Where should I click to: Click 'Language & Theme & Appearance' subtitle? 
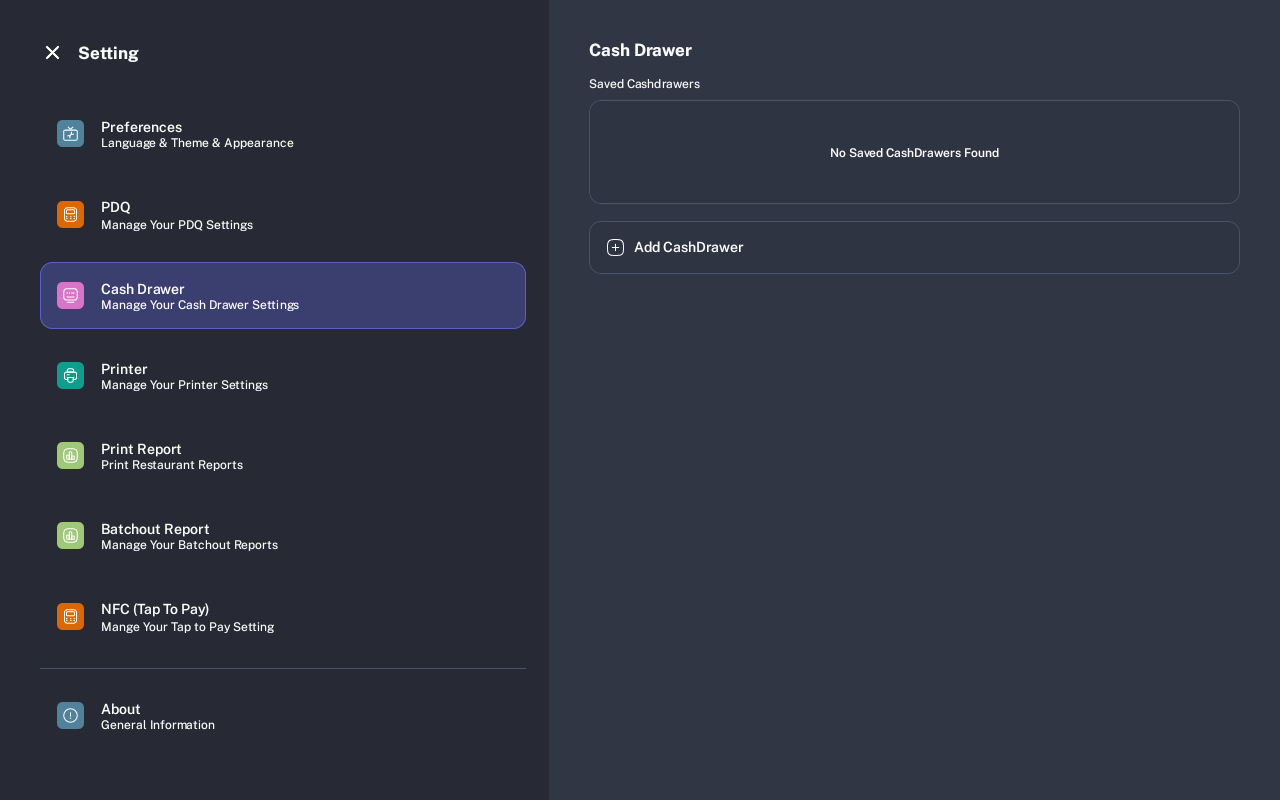tap(197, 143)
